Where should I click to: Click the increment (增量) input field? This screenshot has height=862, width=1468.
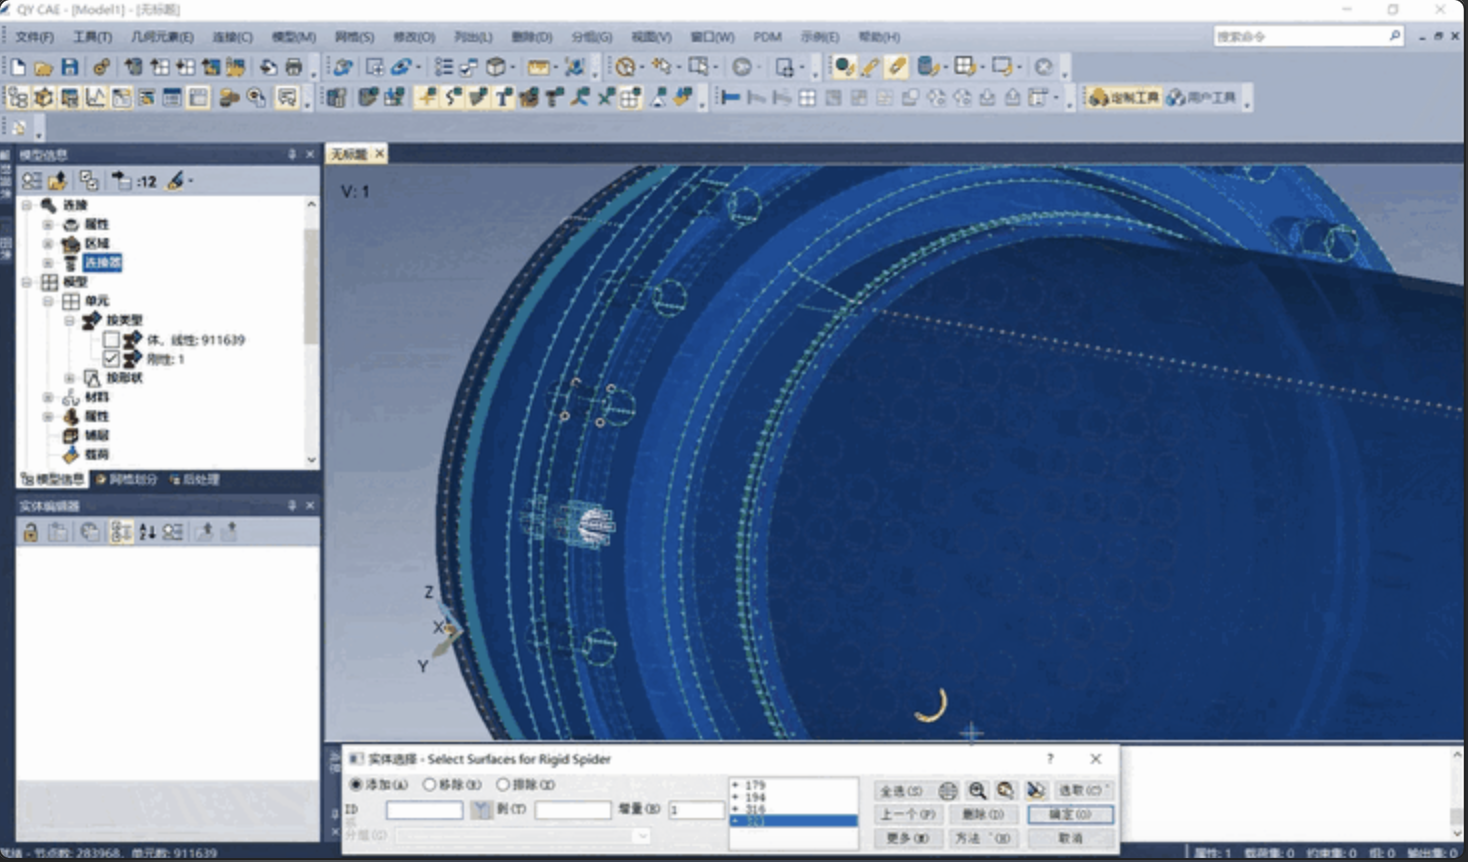point(696,810)
